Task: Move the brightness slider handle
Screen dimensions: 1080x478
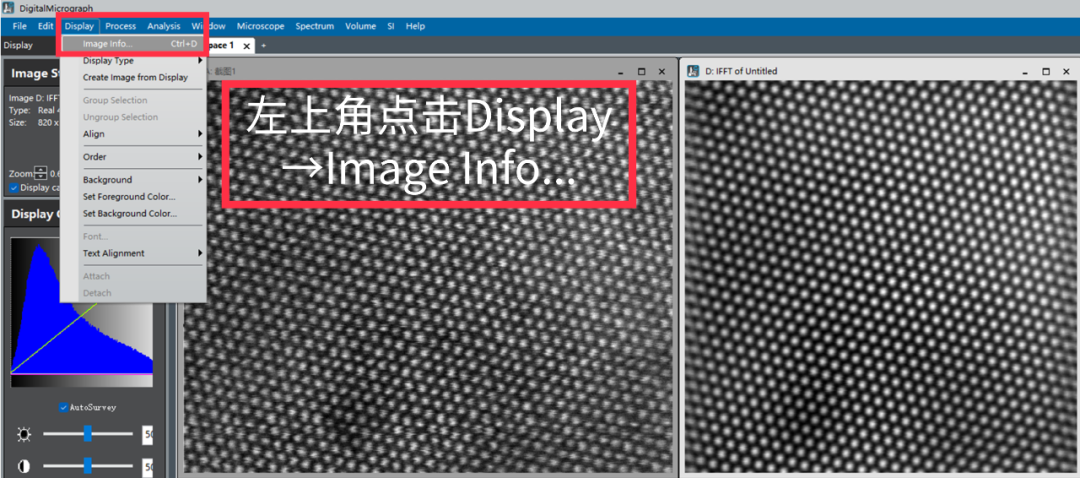Action: pos(87,433)
